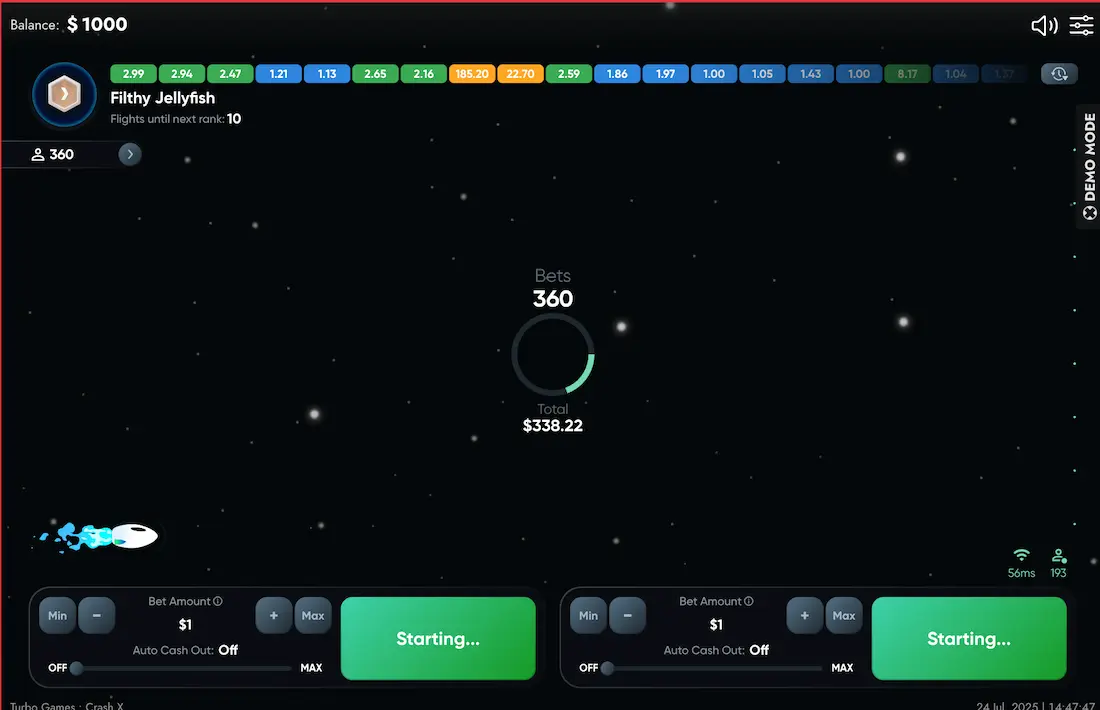Image resolution: width=1100 pixels, height=710 pixels.
Task: Select the 185.20 multiplier from history
Action: pos(471,73)
